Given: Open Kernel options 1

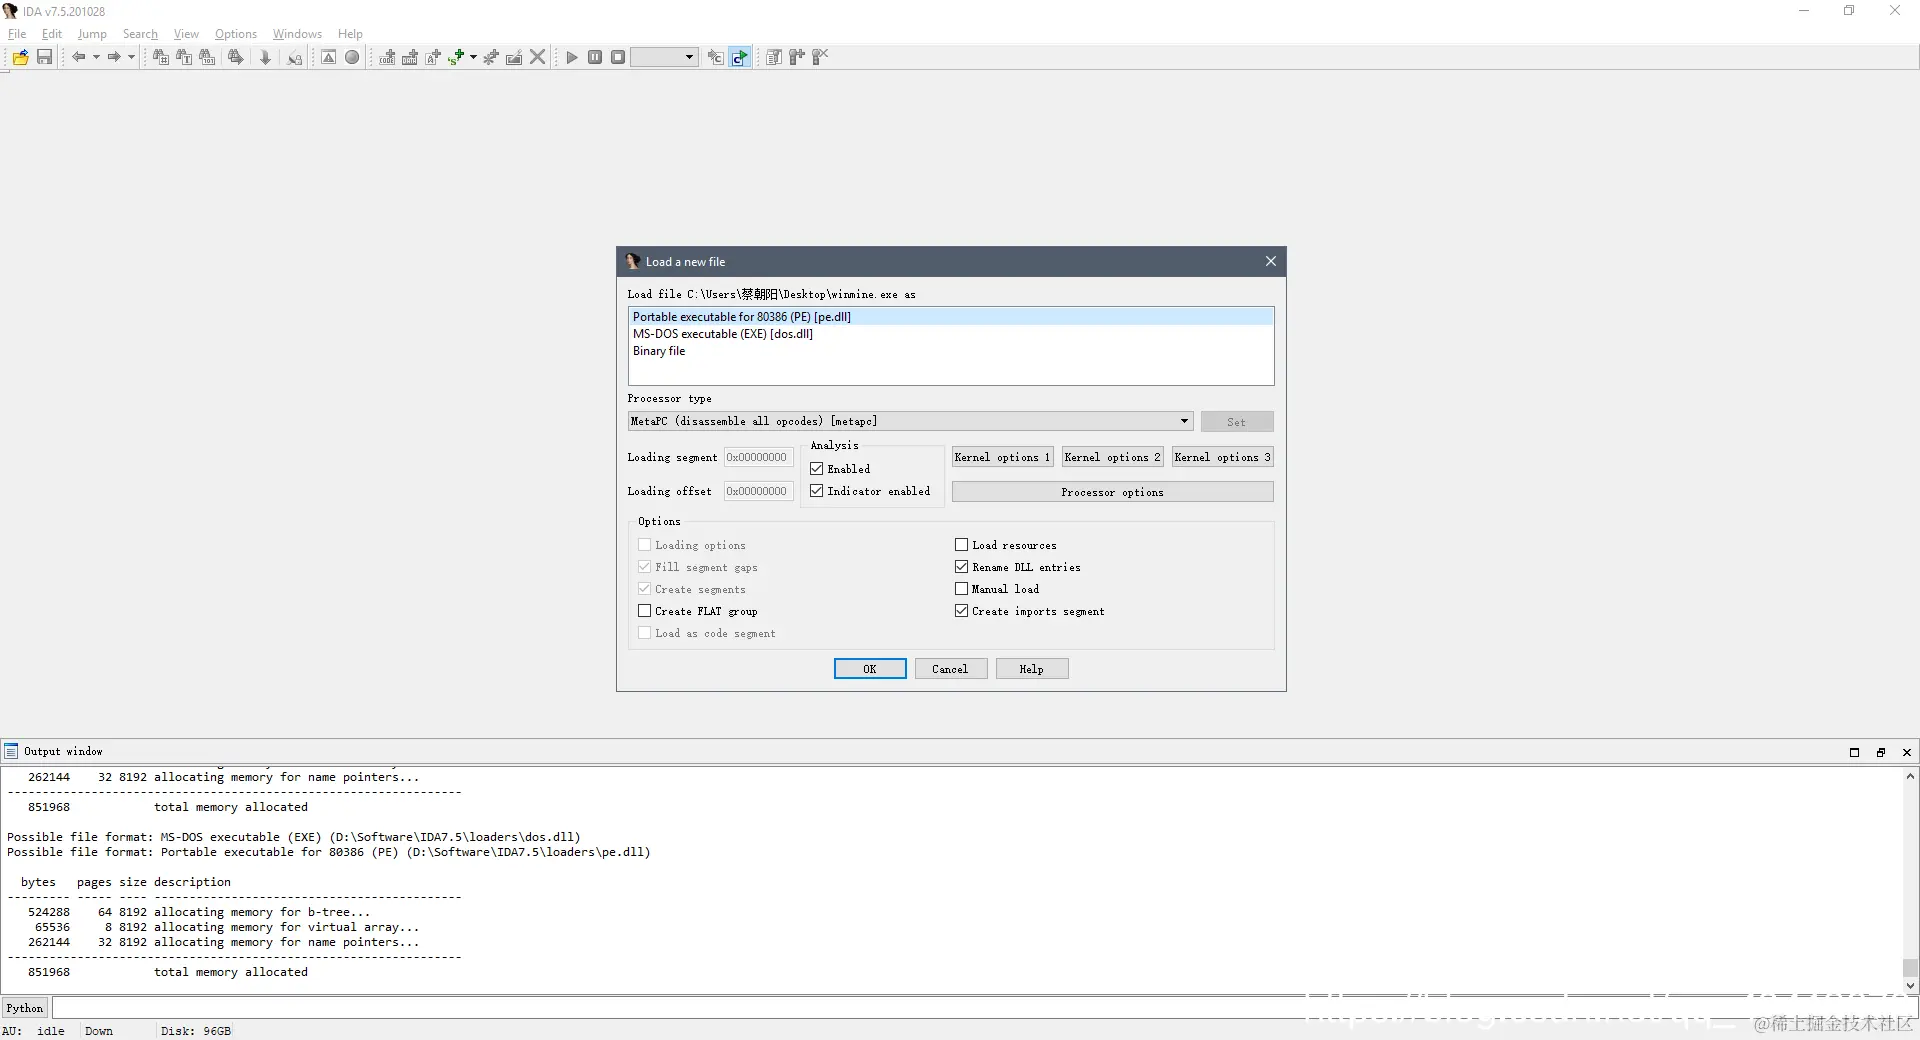Looking at the screenshot, I should point(1002,457).
